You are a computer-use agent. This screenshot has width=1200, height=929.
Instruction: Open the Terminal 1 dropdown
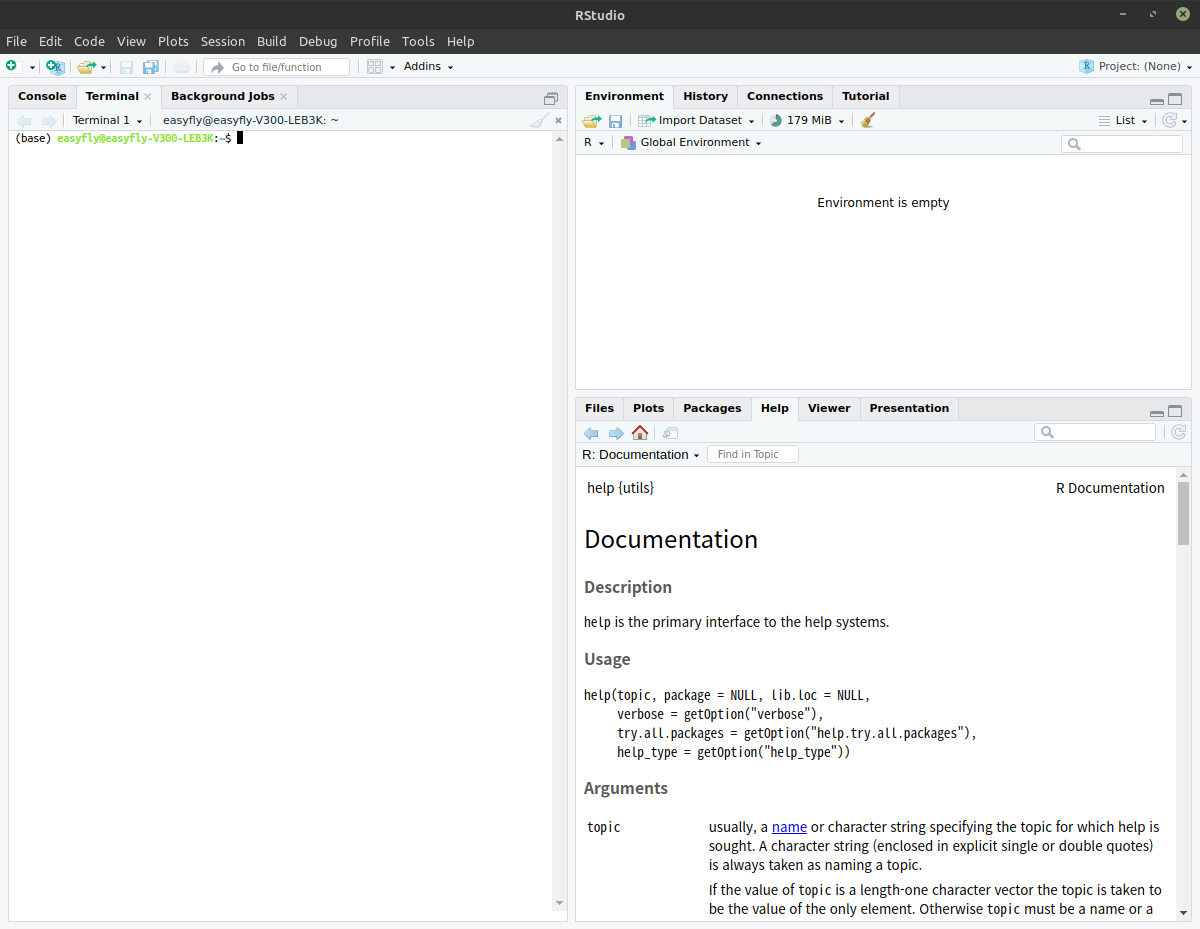[x=108, y=120]
